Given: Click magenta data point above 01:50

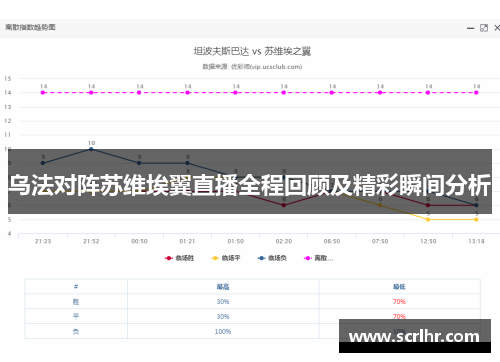Looking at the screenshot, I should [x=235, y=93].
